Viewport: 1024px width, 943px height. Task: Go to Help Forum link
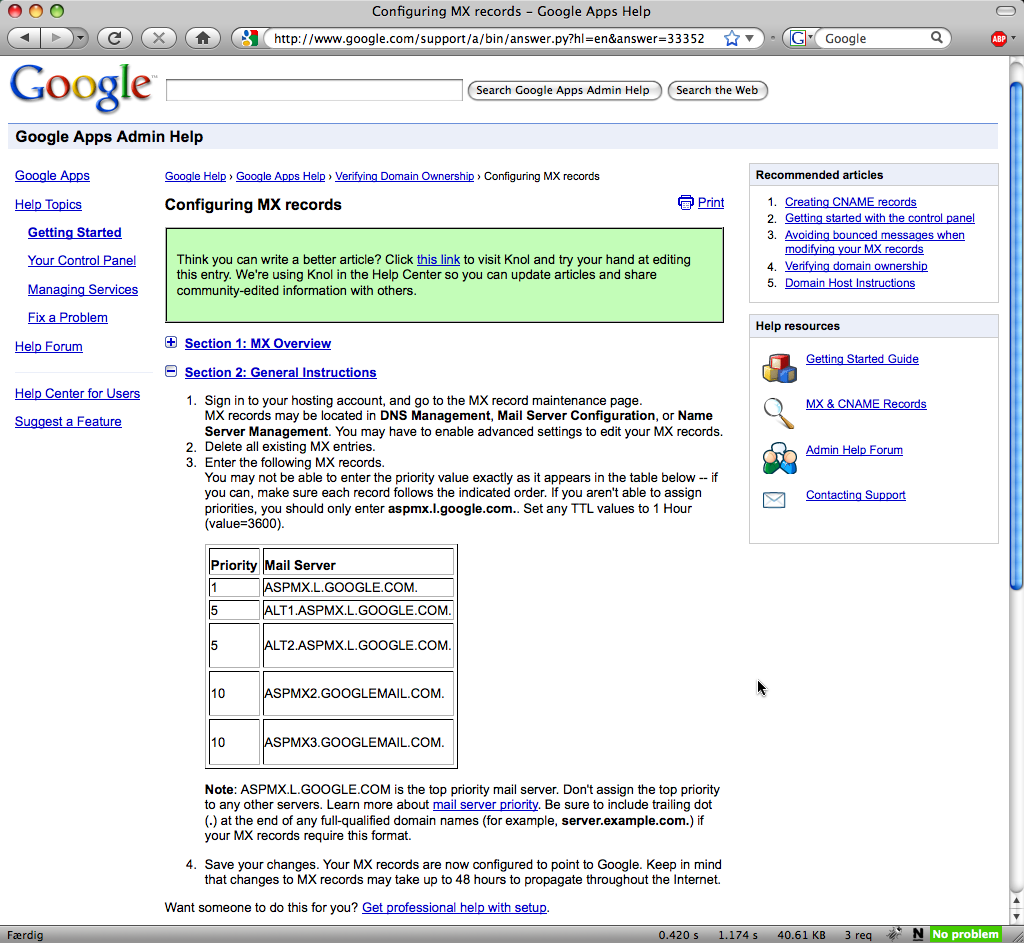[x=49, y=346]
